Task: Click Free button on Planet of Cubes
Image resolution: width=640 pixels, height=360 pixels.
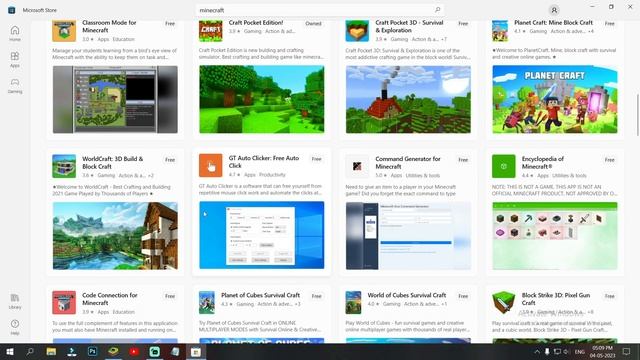Action: click(x=317, y=296)
